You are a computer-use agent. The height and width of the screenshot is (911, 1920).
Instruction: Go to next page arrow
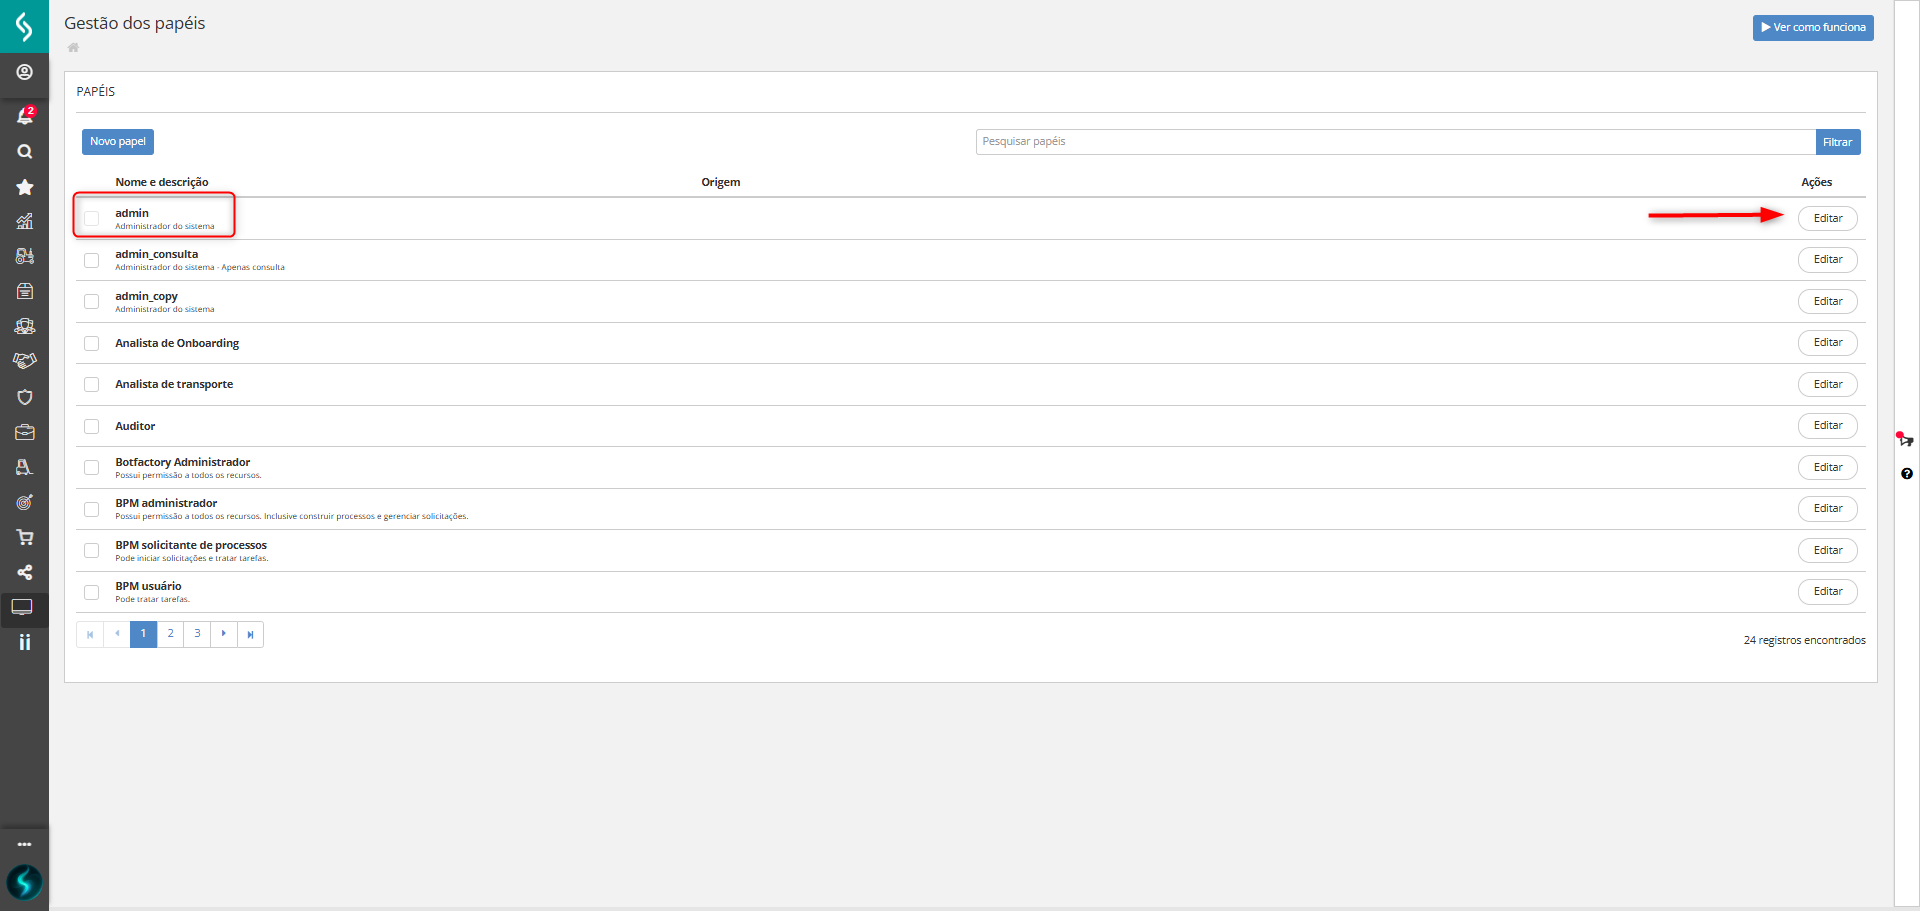[x=224, y=634]
